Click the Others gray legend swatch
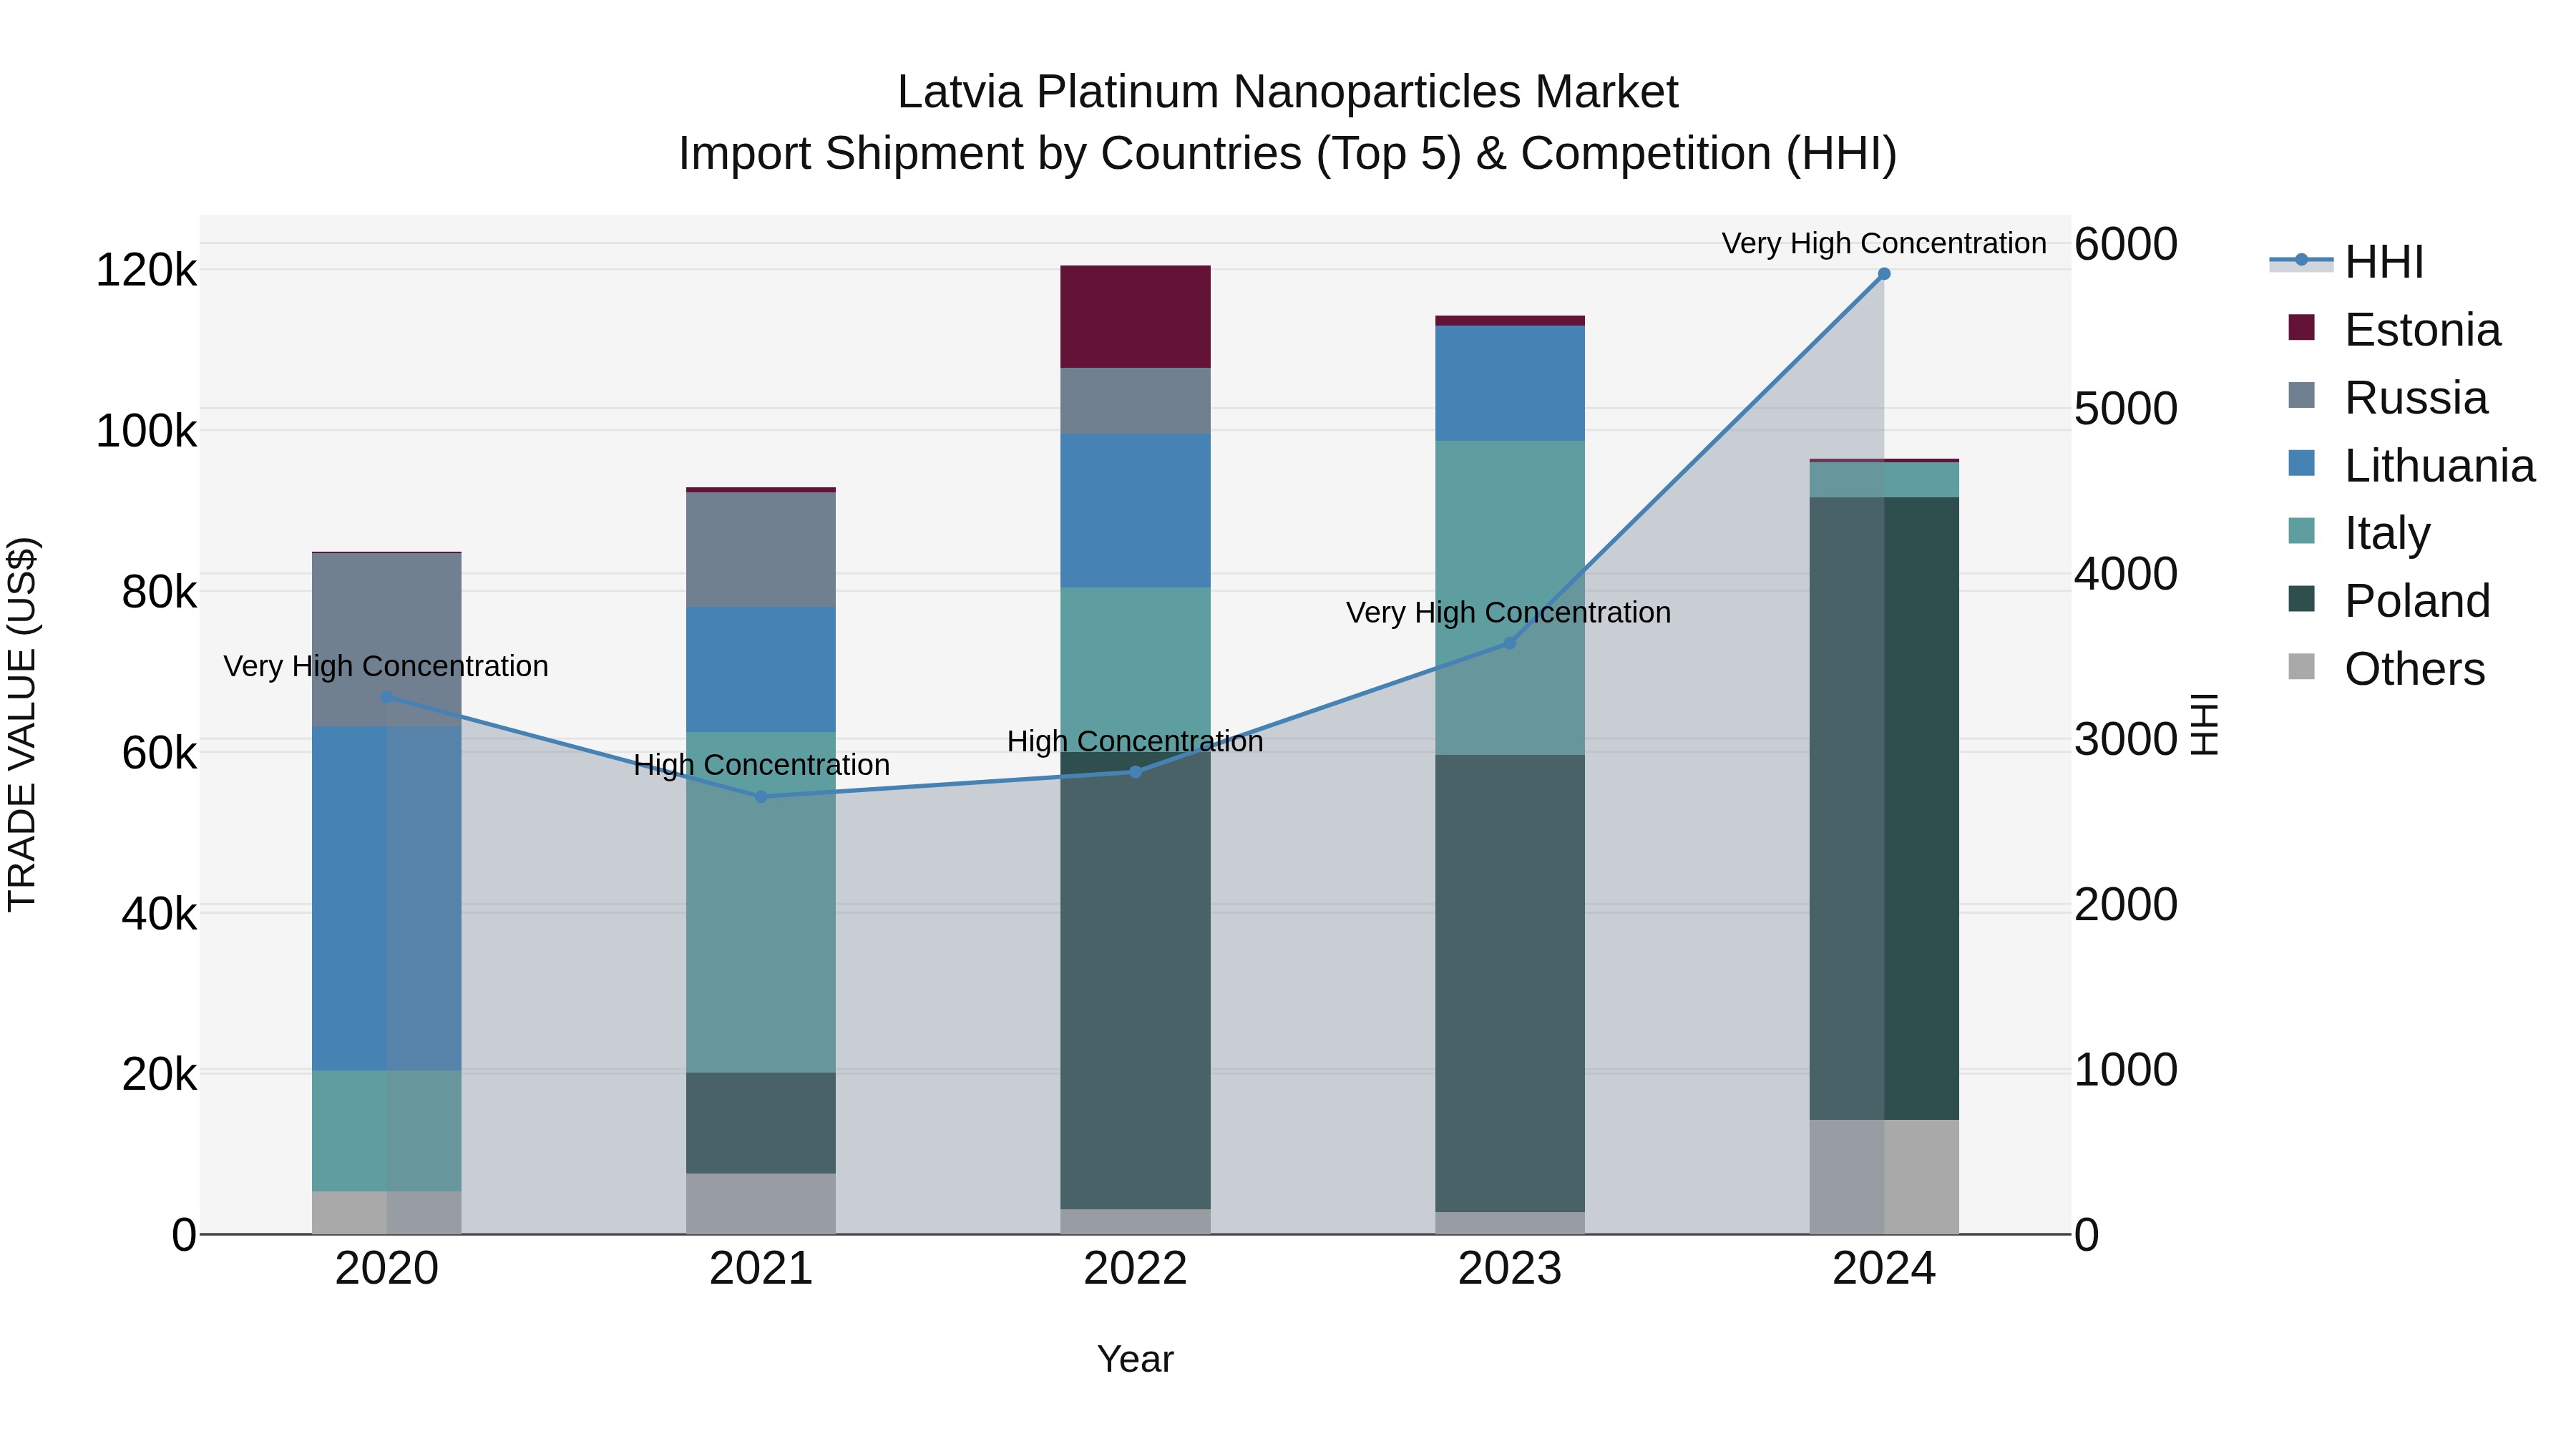Viewport: 2576px width, 1449px height. [x=2301, y=667]
